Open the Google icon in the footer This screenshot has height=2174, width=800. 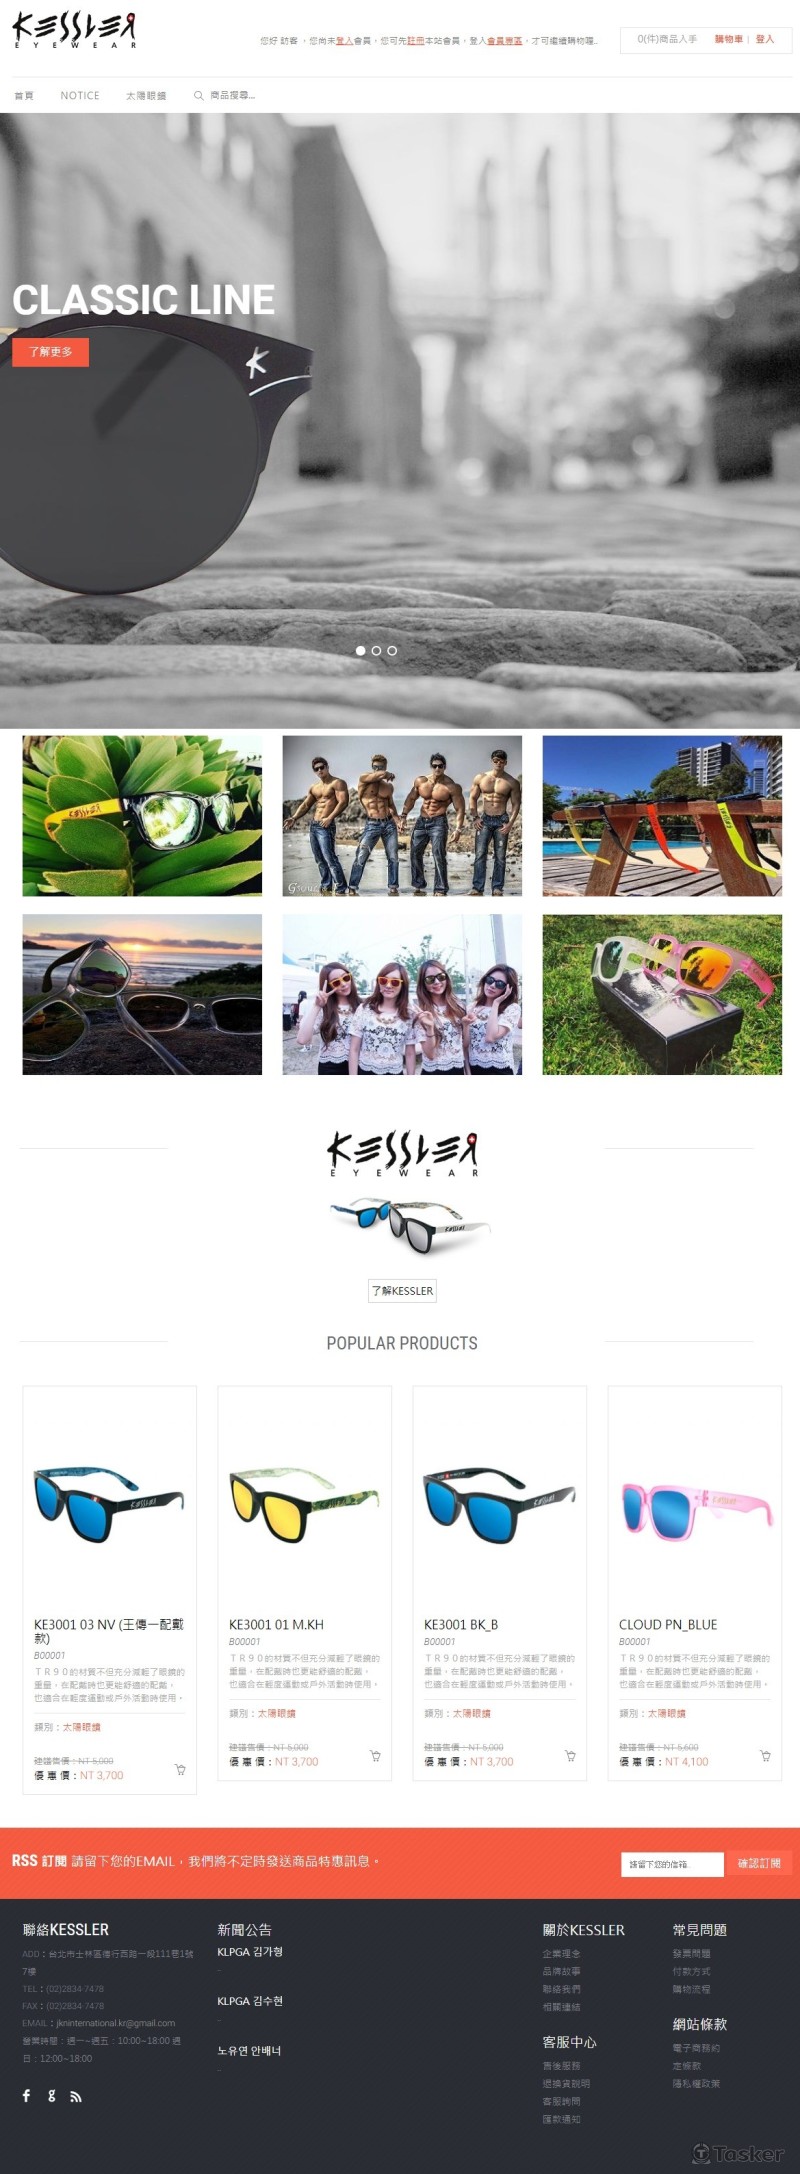51,2095
